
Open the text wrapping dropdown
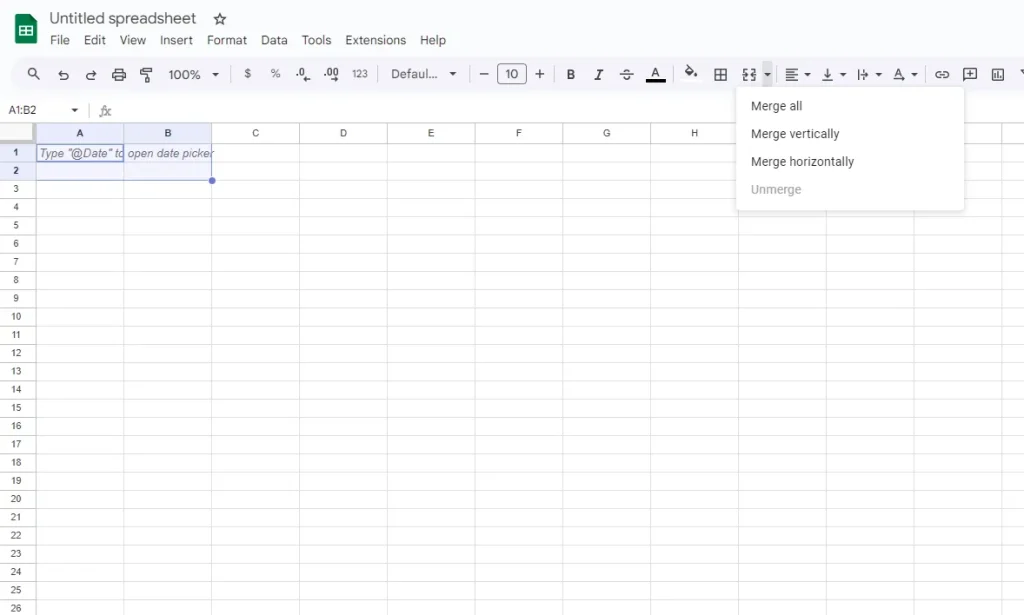pos(869,74)
